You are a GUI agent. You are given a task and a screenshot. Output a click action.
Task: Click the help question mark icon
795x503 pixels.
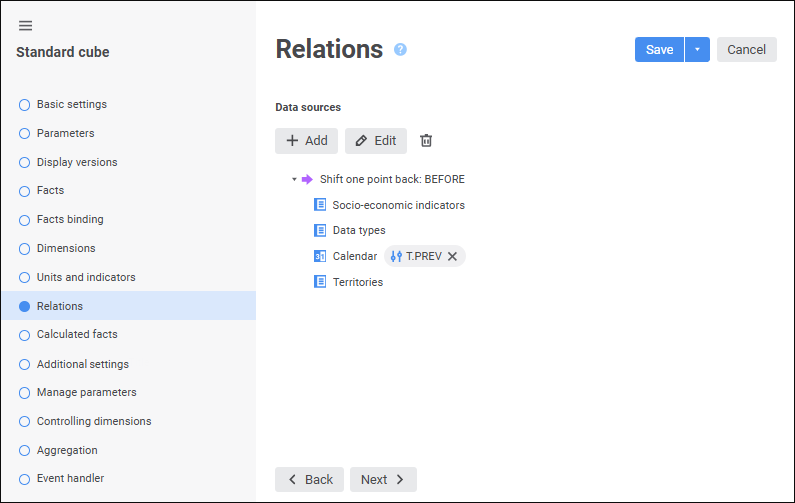coord(400,49)
